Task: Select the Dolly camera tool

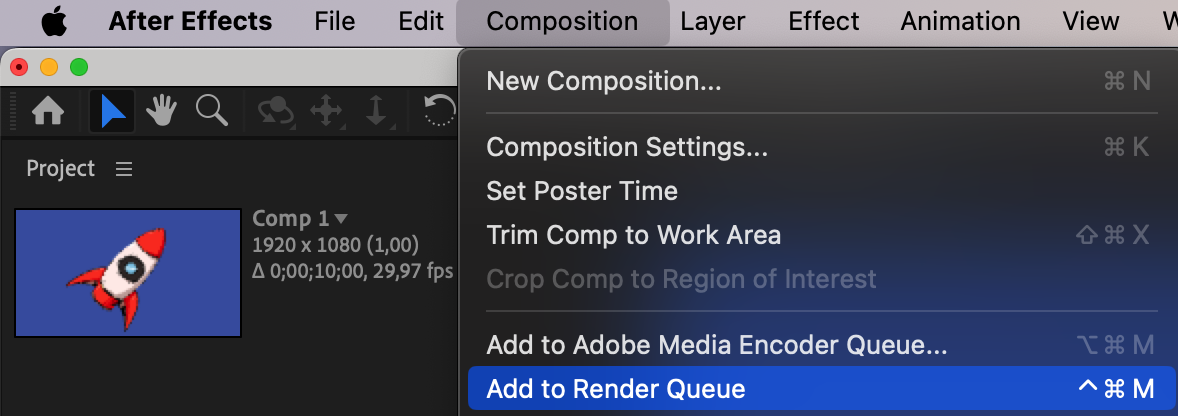Action: (x=376, y=111)
